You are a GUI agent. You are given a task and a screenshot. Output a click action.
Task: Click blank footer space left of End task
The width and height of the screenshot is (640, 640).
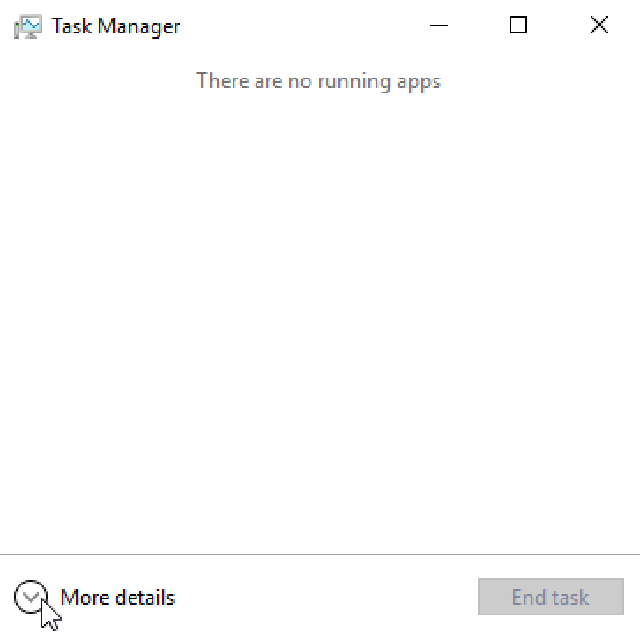330,598
